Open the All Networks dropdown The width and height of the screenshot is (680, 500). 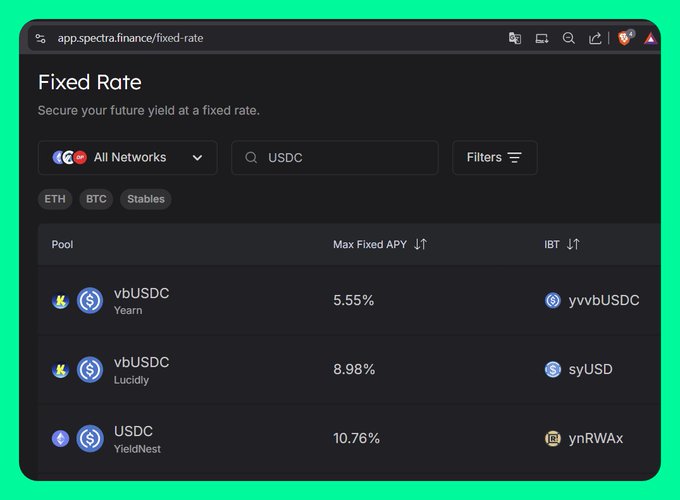pyautogui.click(x=128, y=157)
